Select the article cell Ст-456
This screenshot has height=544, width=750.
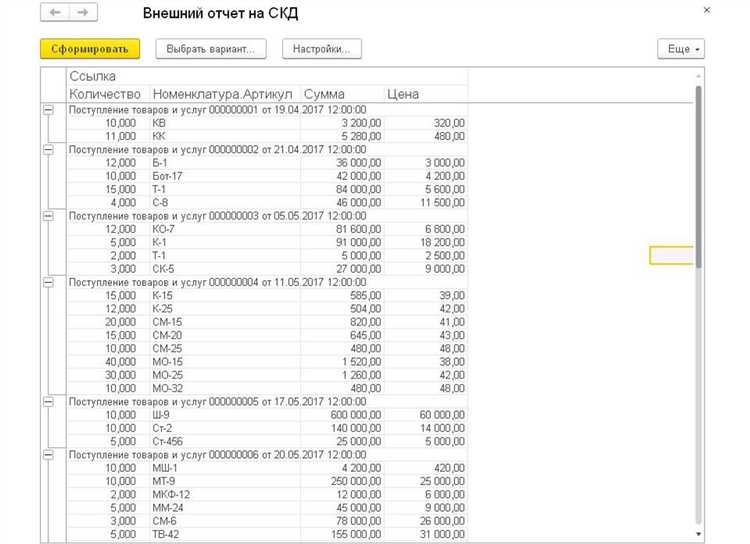pyautogui.click(x=225, y=442)
